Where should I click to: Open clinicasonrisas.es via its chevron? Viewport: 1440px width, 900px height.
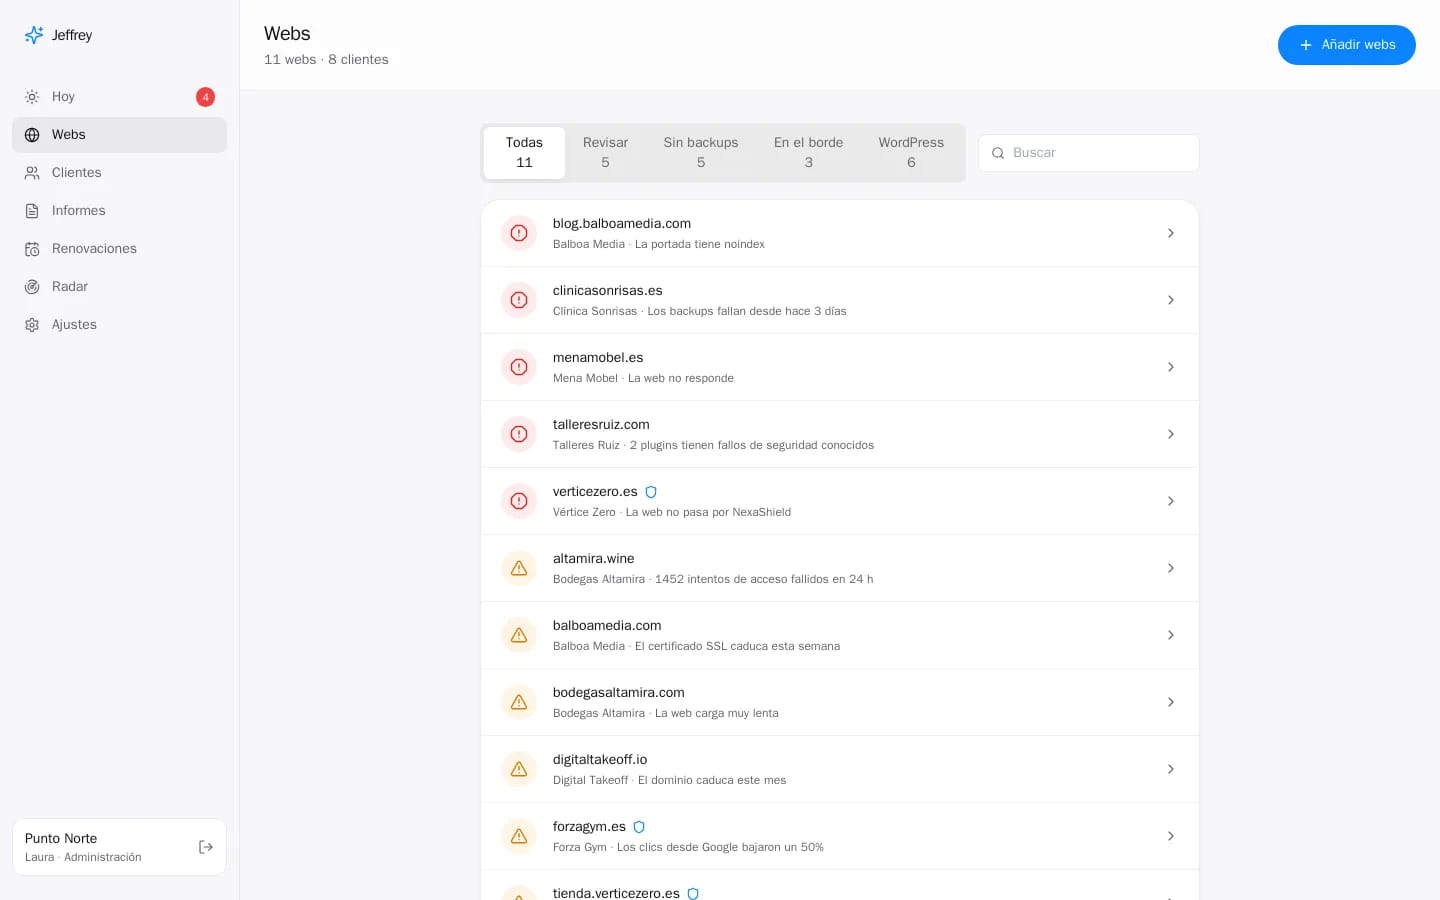[x=1170, y=300]
